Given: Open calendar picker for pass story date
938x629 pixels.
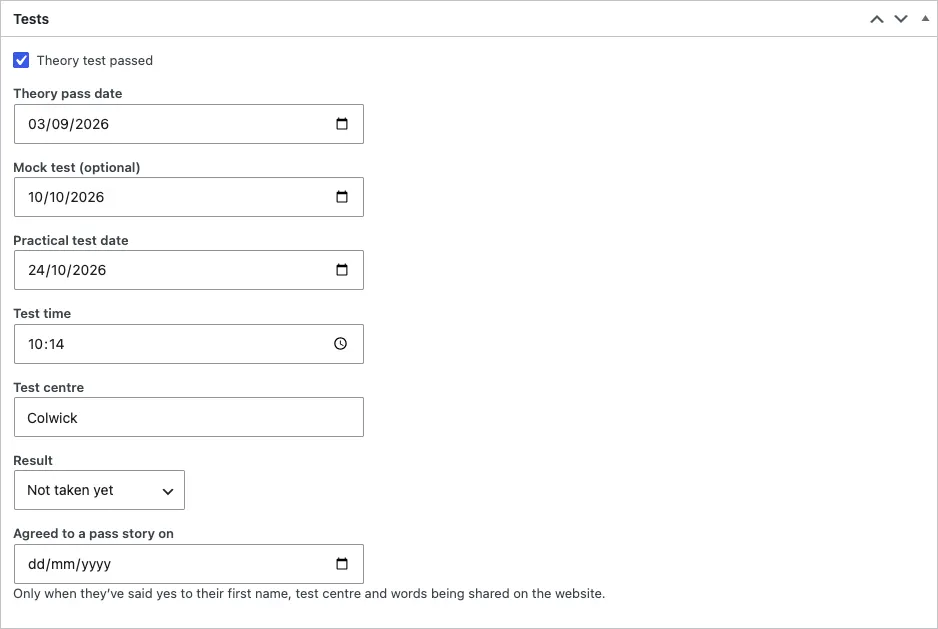Looking at the screenshot, I should tap(342, 564).
